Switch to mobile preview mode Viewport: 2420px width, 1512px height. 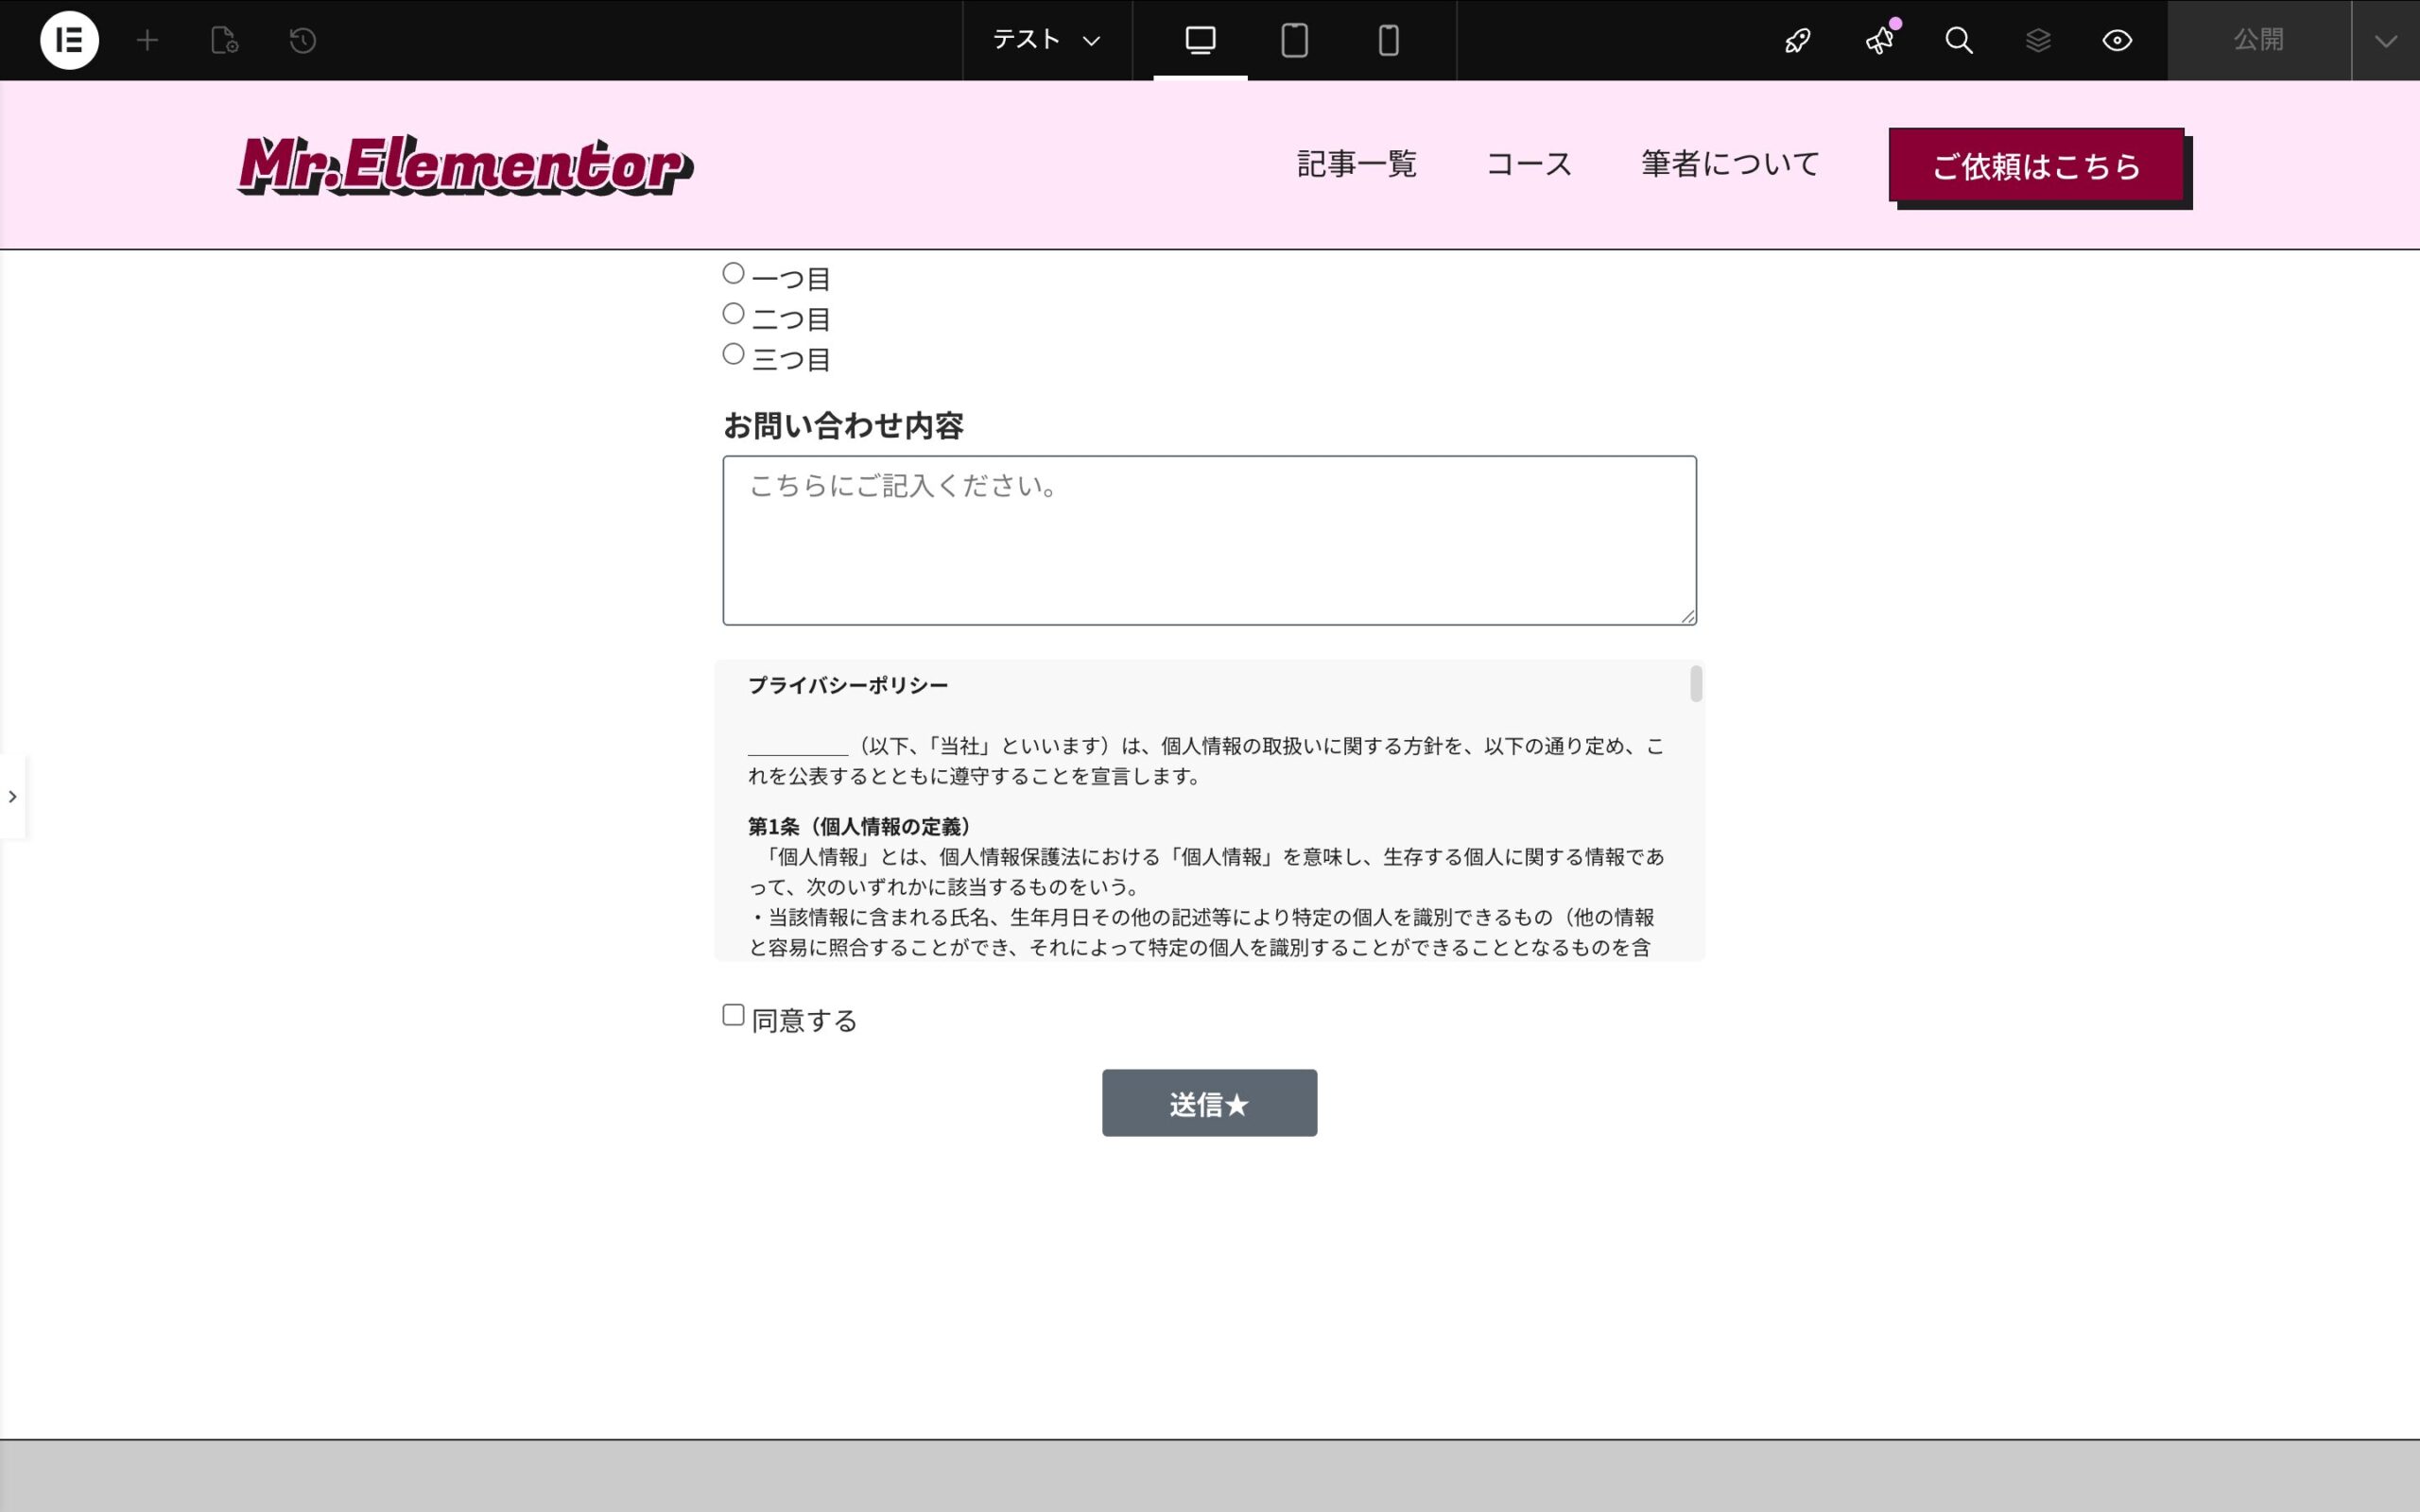pyautogui.click(x=1385, y=40)
